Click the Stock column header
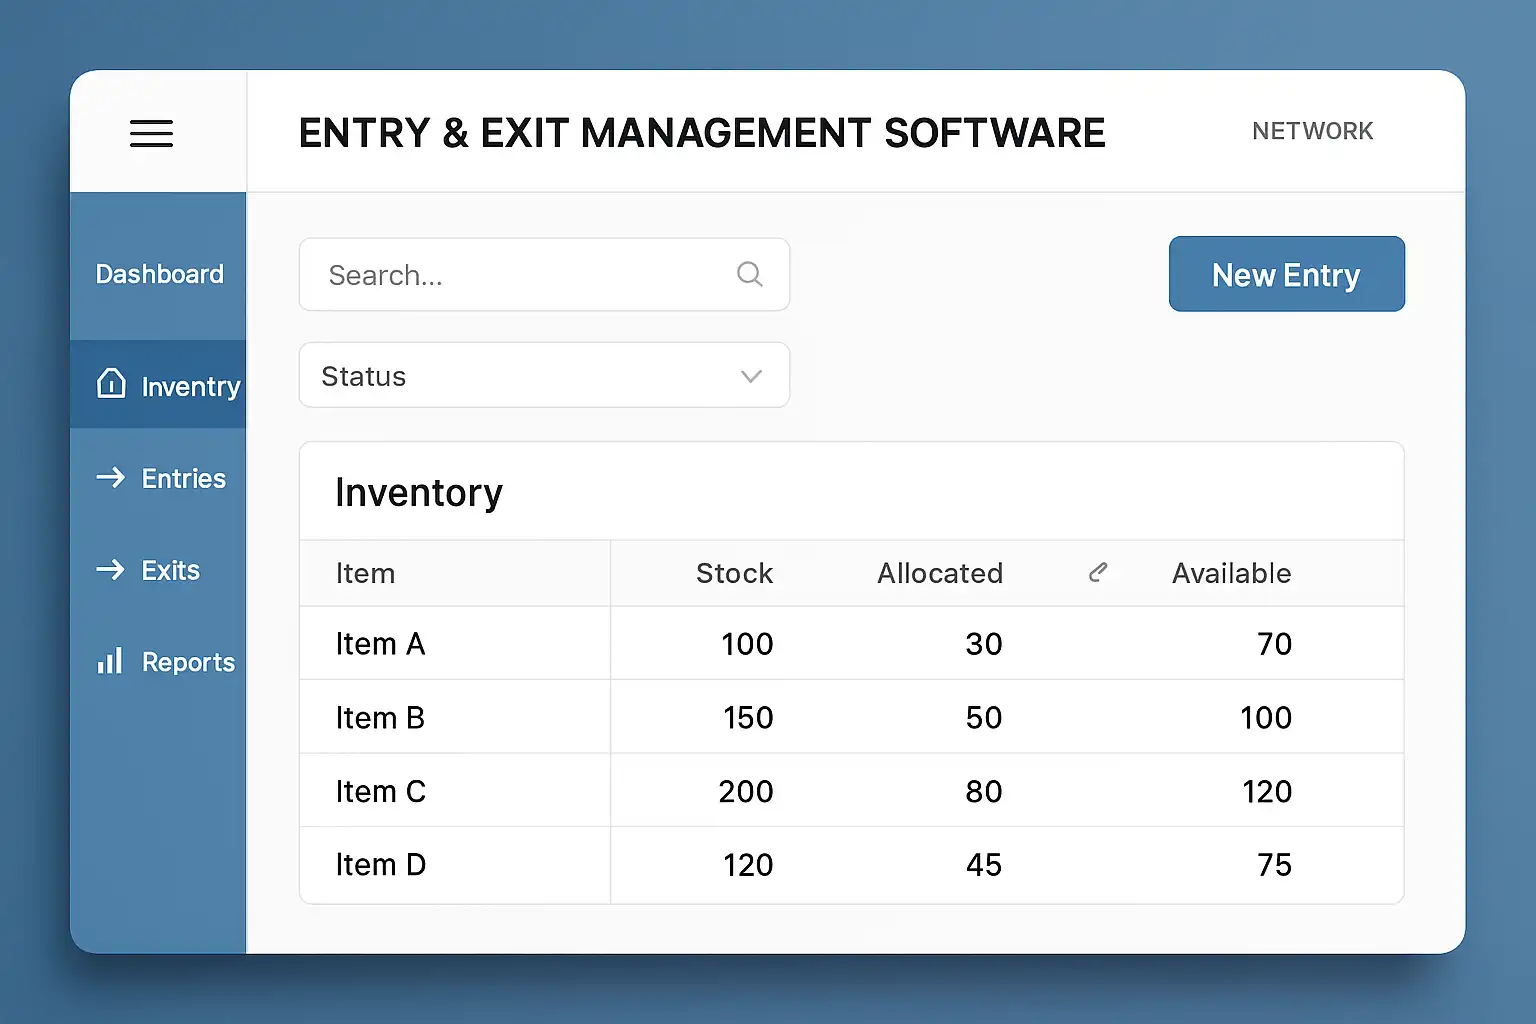Viewport: 1536px width, 1024px height. [734, 573]
